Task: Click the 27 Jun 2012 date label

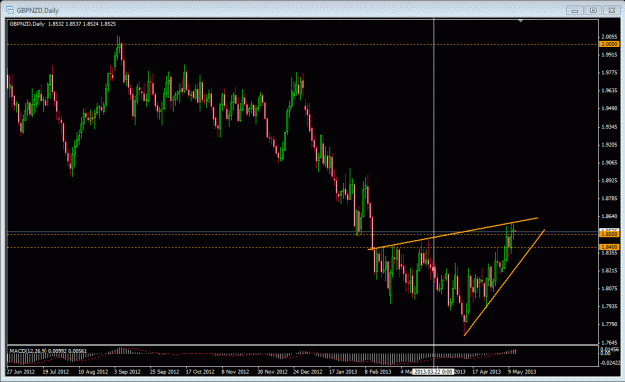Action: (x=21, y=372)
